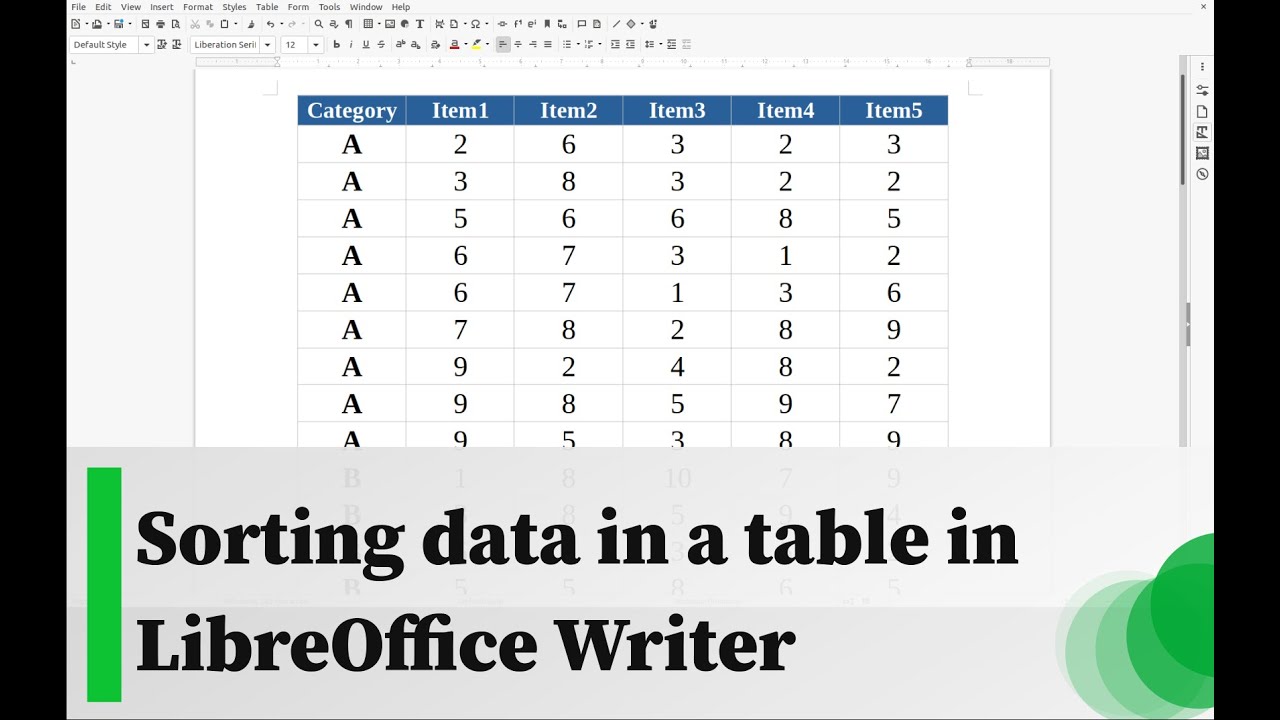Click the New document icon

76,24
